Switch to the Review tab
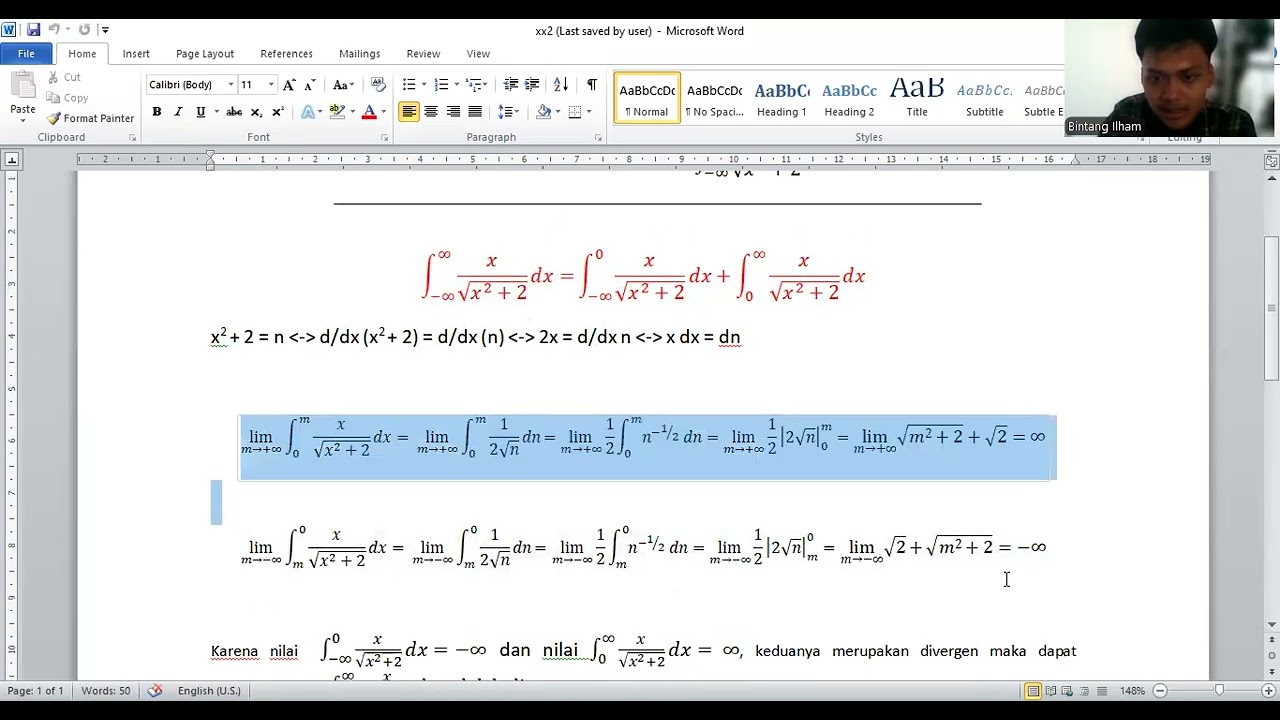The image size is (1280, 720). pyautogui.click(x=423, y=54)
